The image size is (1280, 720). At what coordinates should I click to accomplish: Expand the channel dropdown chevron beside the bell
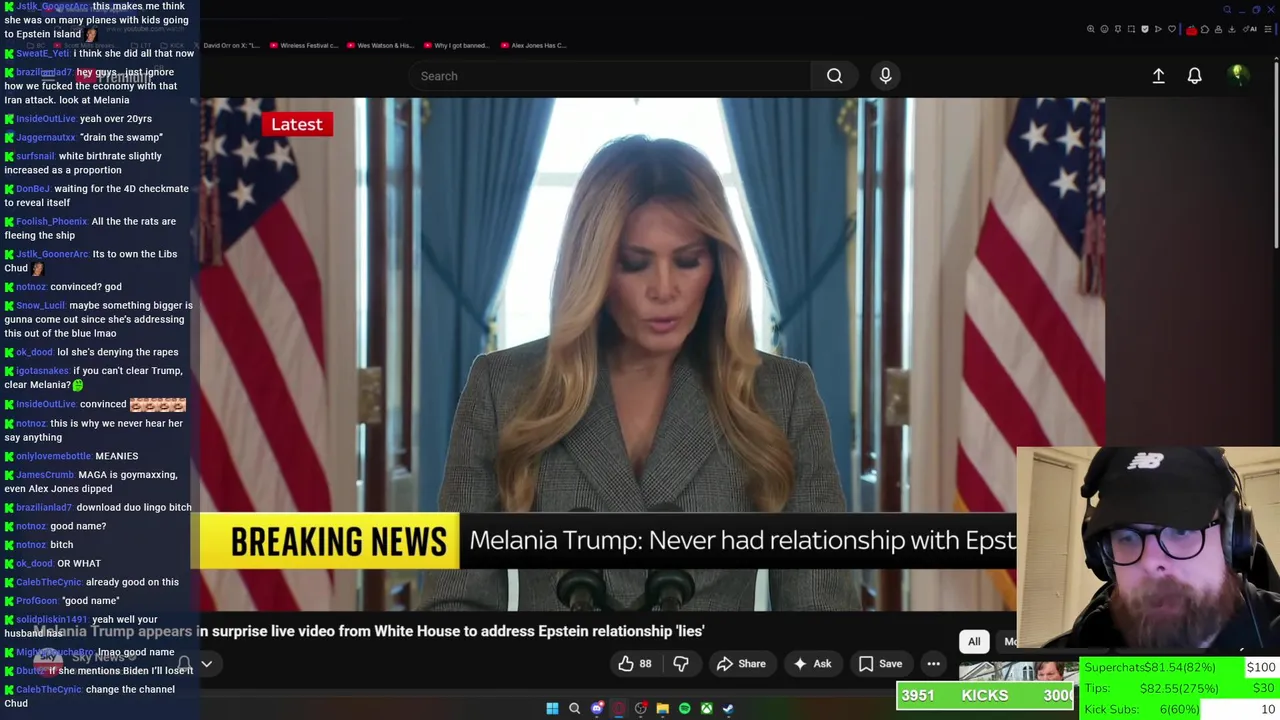pyautogui.click(x=207, y=664)
